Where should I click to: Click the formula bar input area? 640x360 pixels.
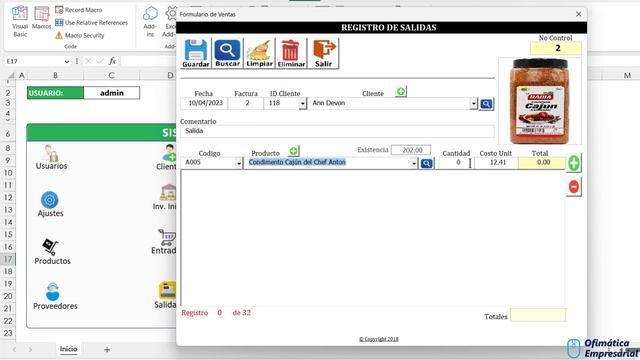(149, 61)
